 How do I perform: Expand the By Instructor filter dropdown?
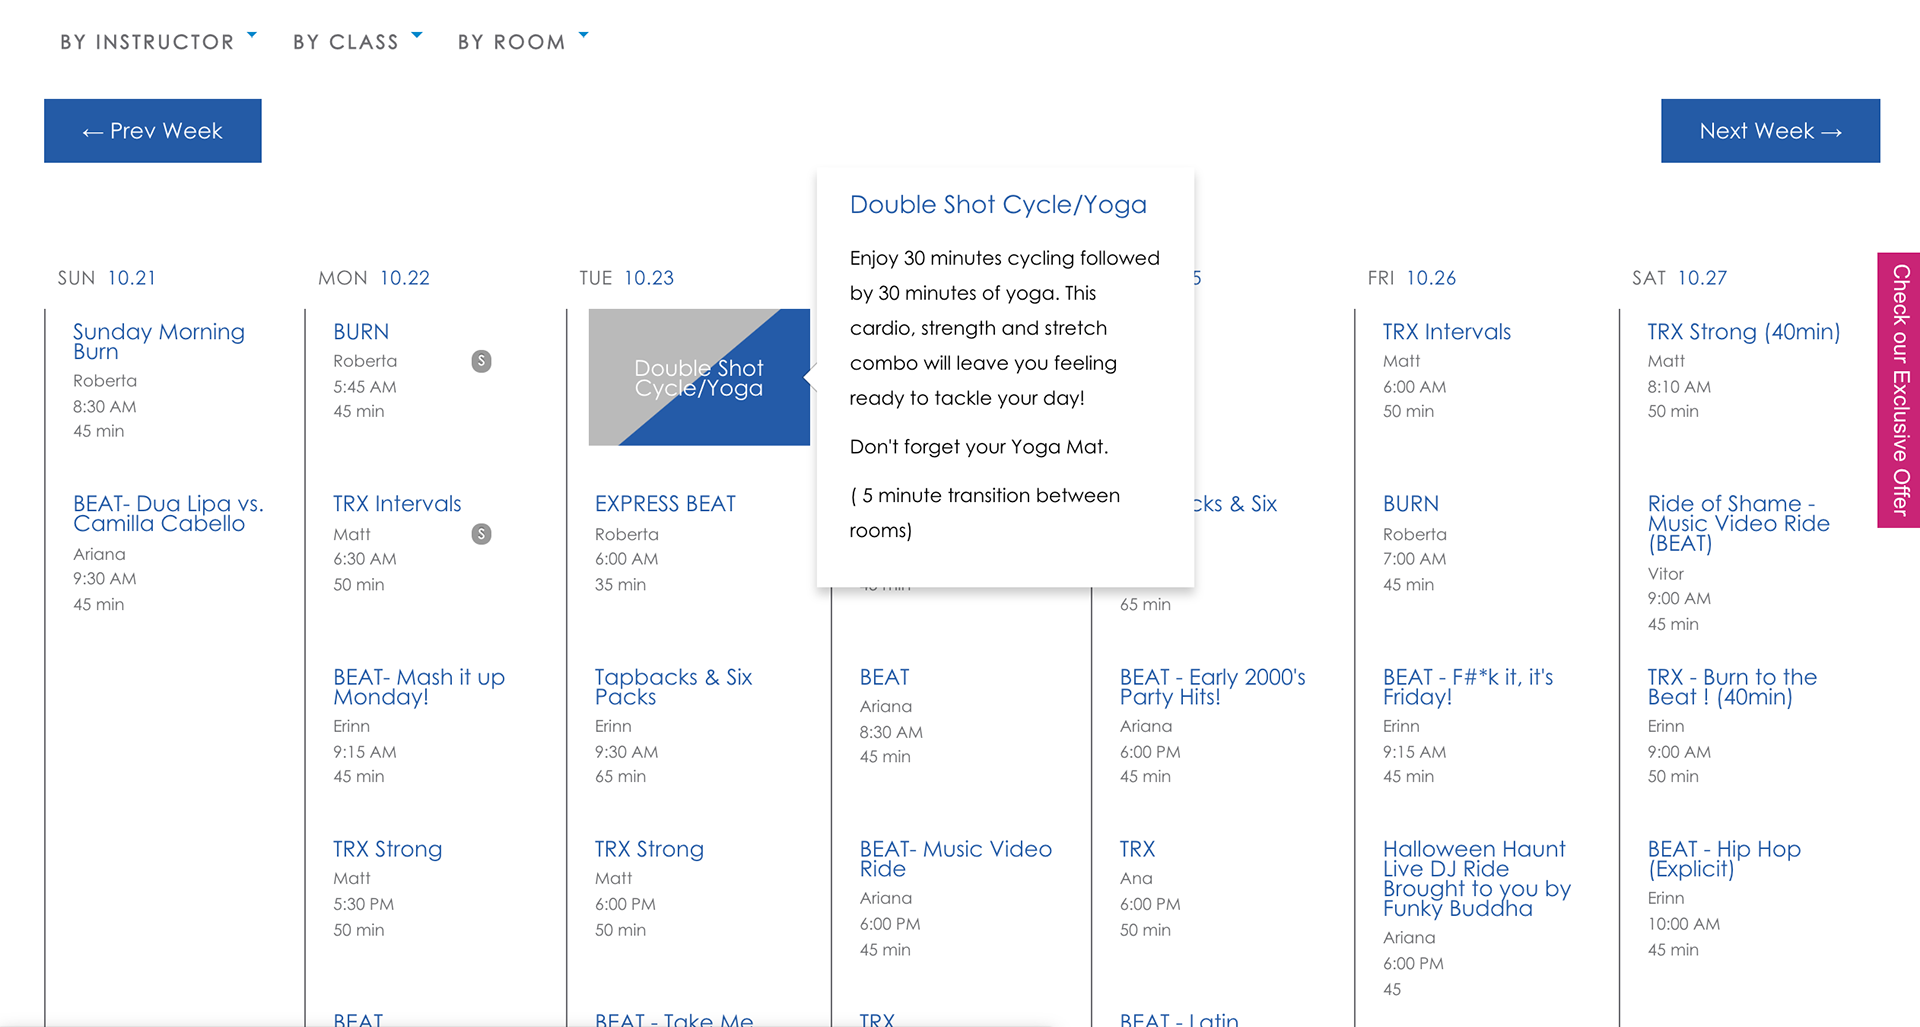(158, 42)
